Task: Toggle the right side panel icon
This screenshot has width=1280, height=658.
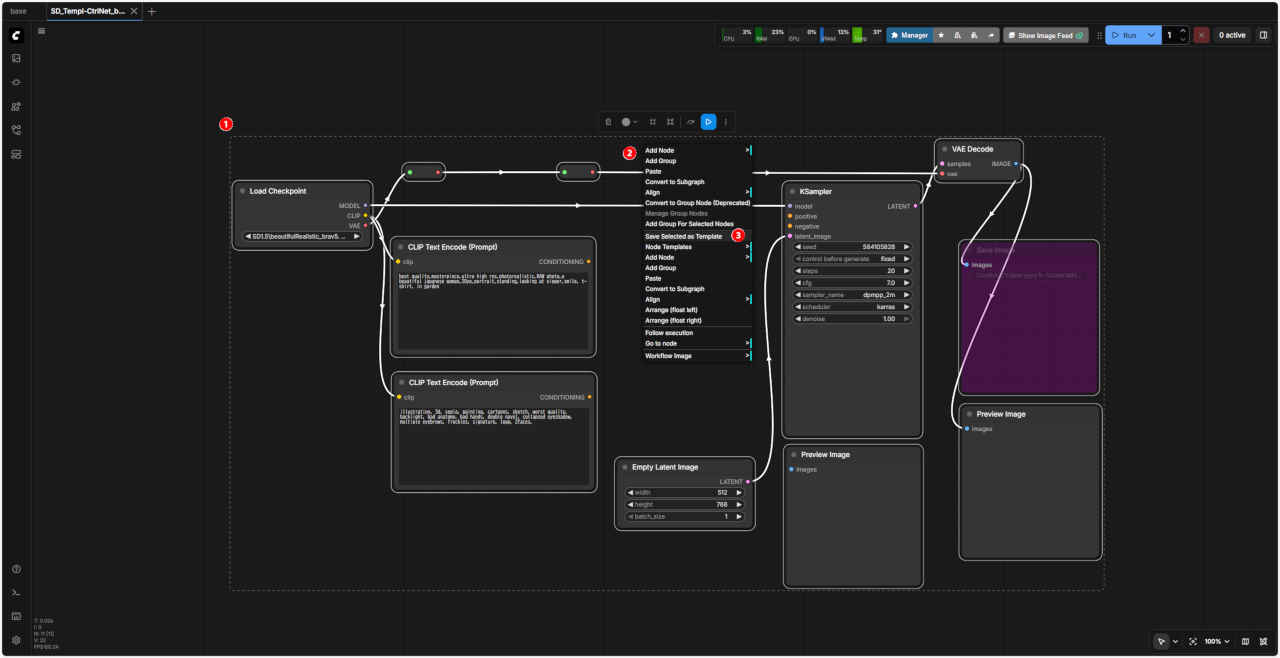Action: pyautogui.click(x=1263, y=35)
